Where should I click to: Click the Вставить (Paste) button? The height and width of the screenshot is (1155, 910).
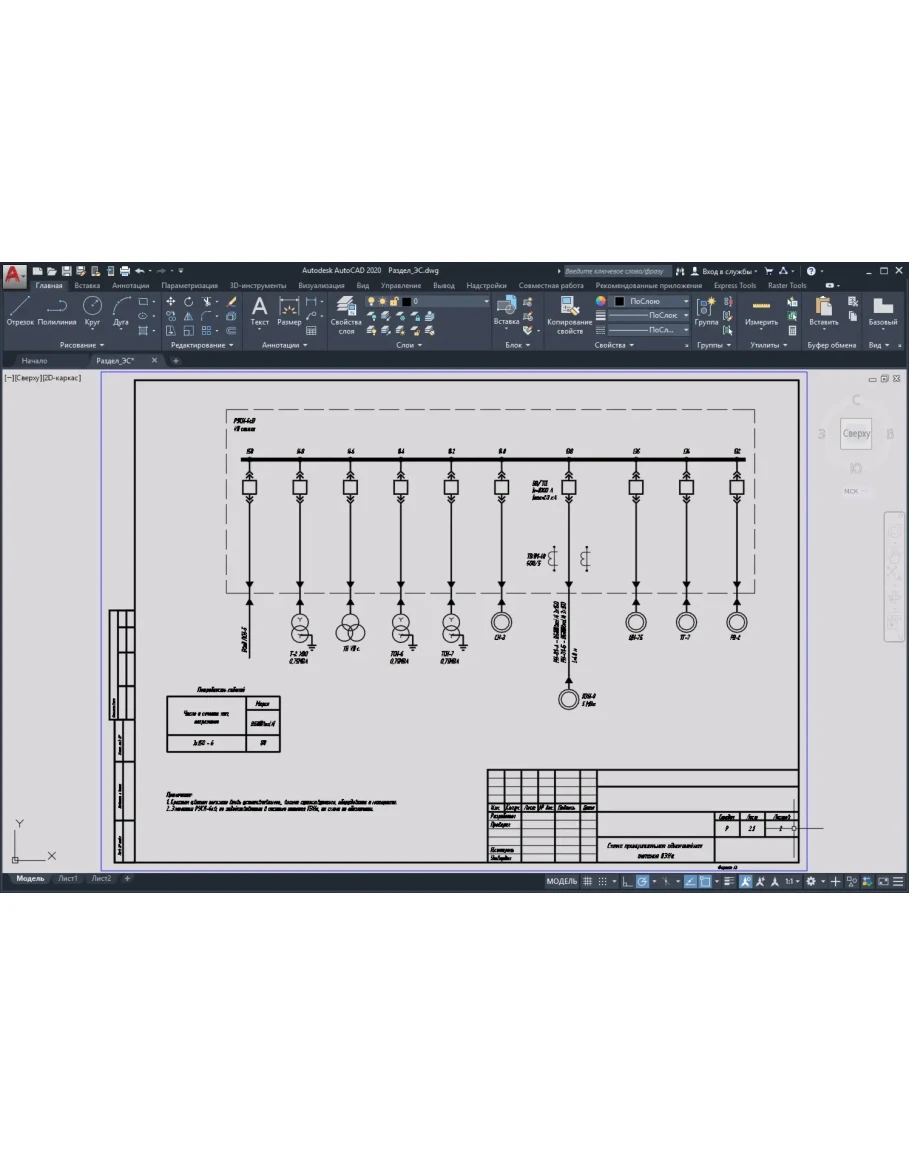tap(823, 310)
